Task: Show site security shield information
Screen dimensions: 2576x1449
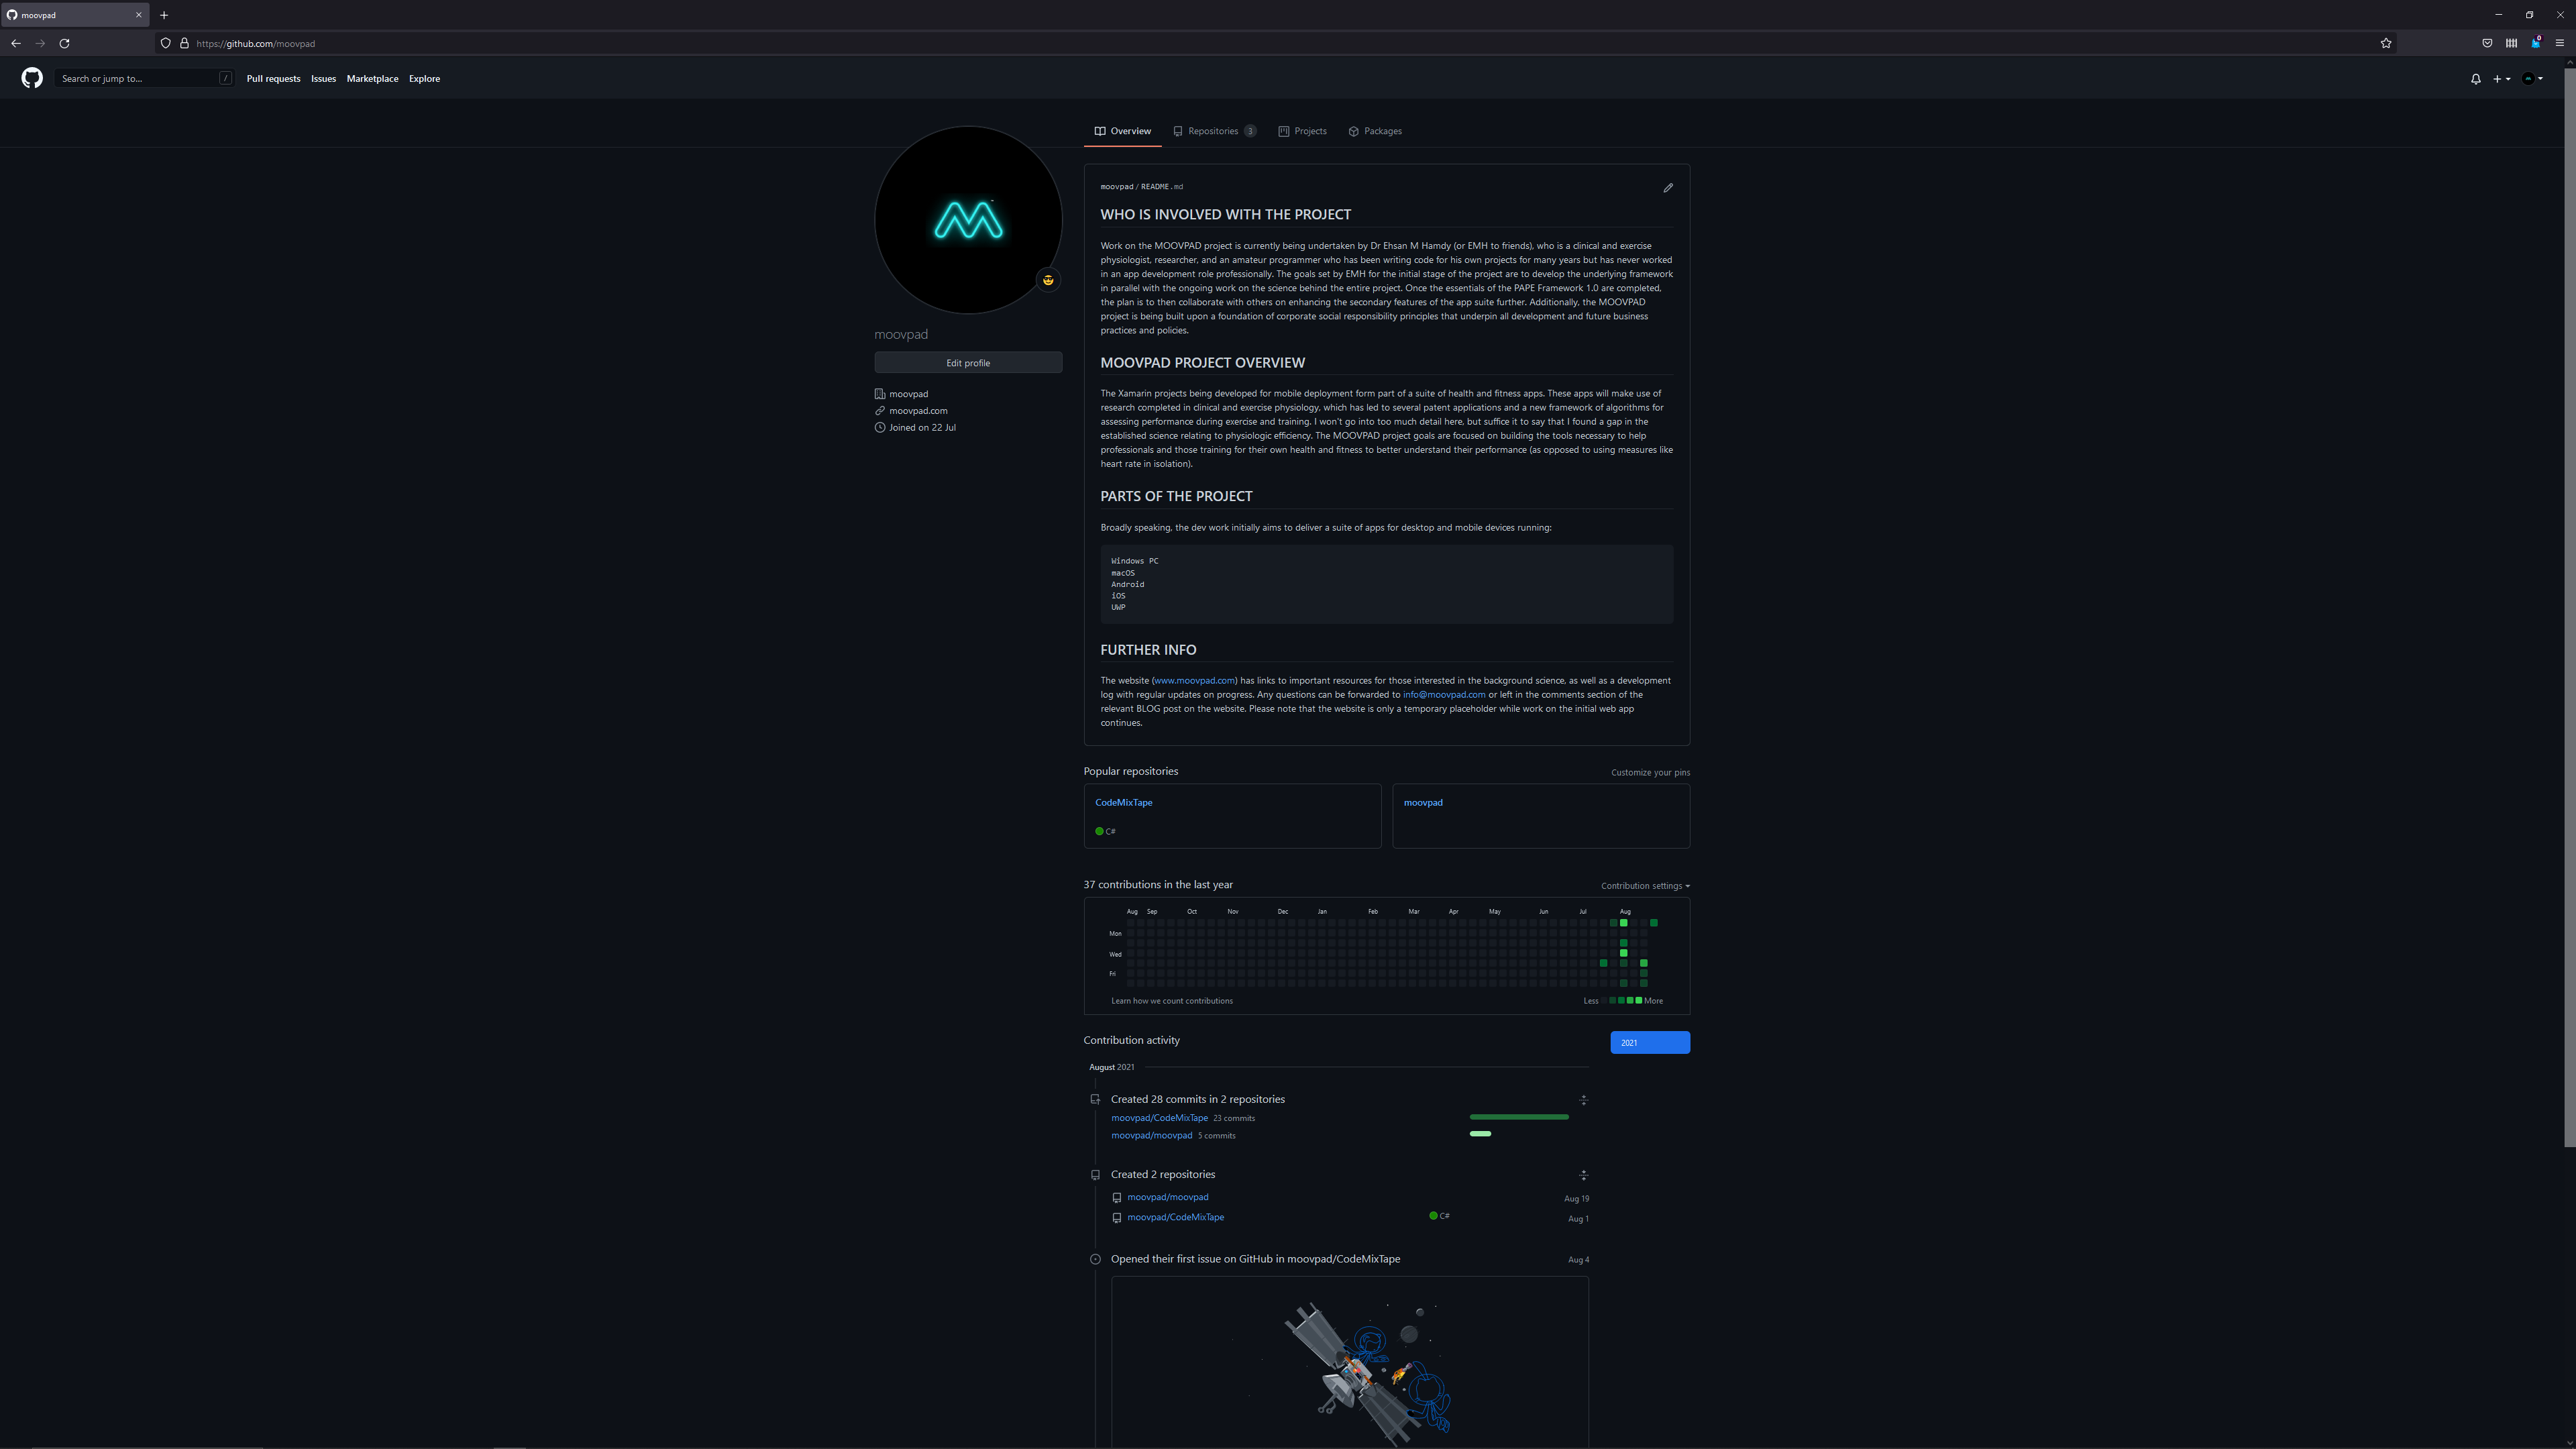Action: coord(166,43)
